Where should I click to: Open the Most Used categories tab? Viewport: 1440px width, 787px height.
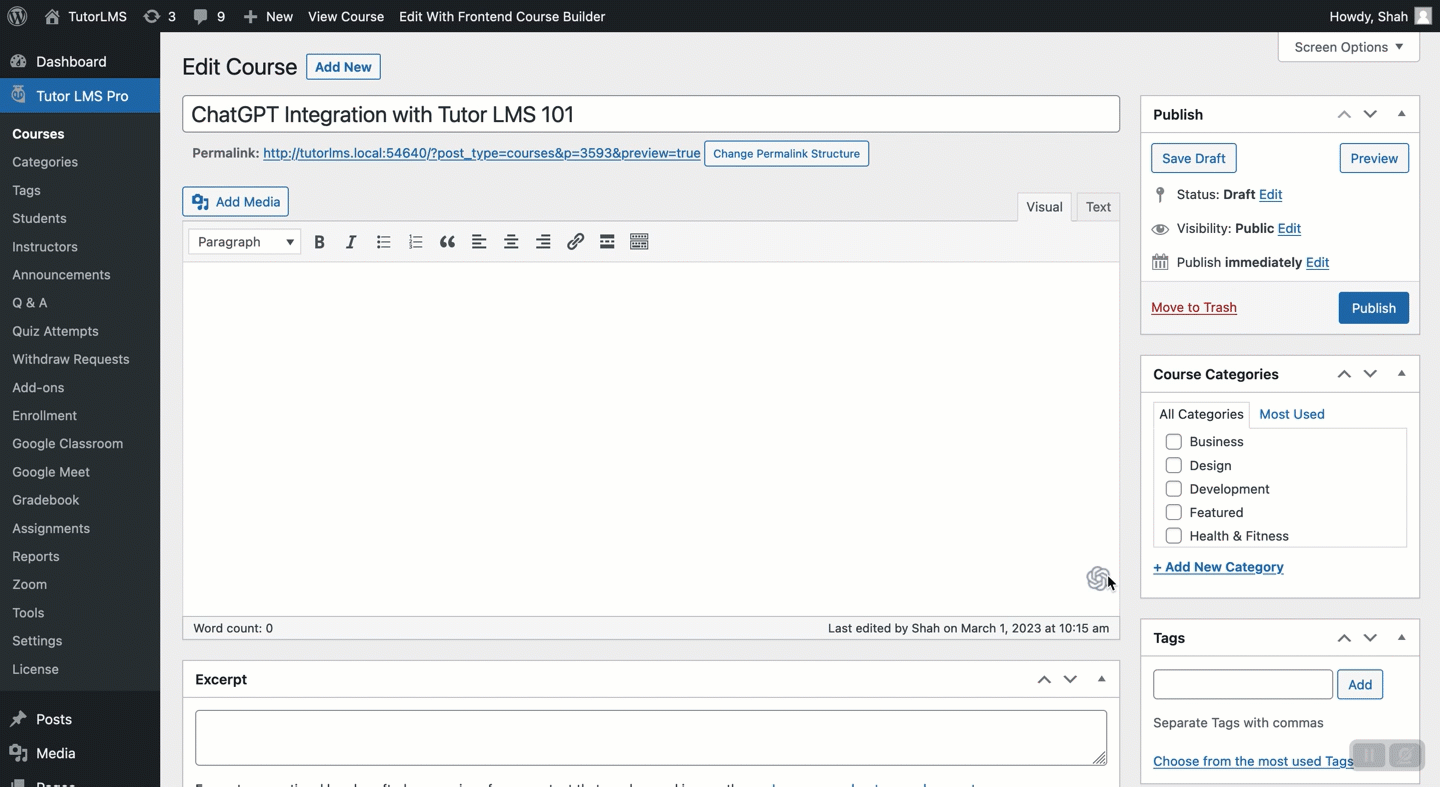tap(1291, 413)
